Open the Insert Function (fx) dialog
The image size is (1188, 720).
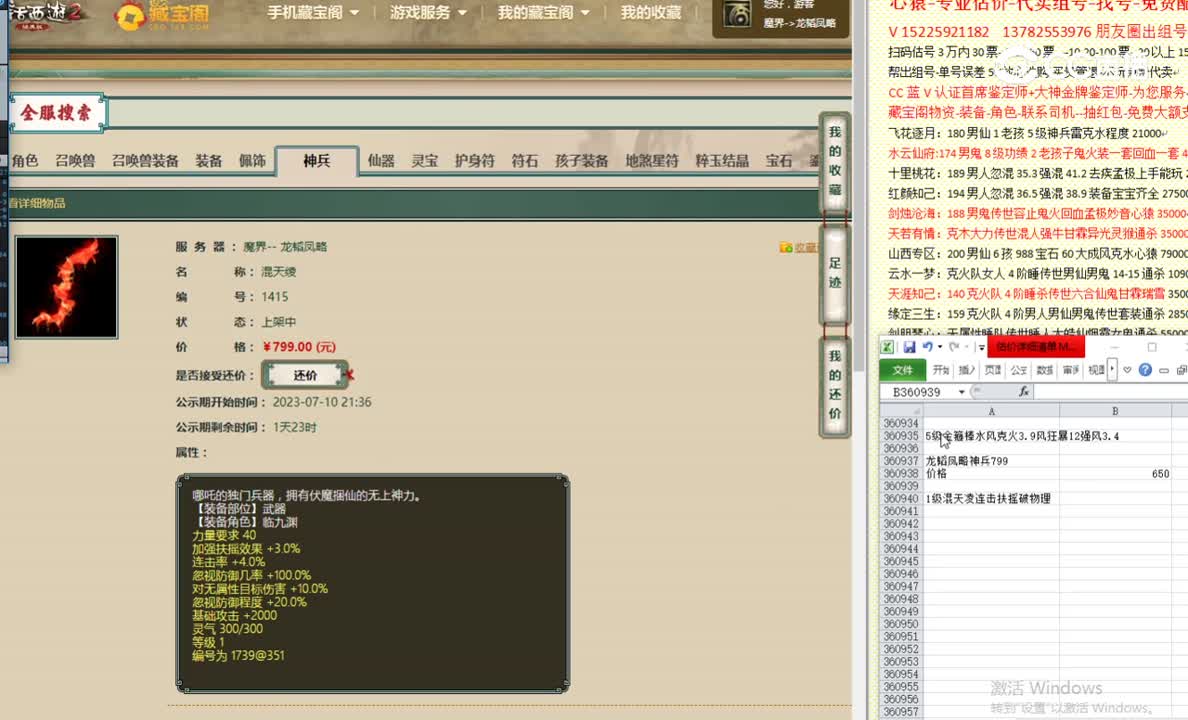point(1024,391)
